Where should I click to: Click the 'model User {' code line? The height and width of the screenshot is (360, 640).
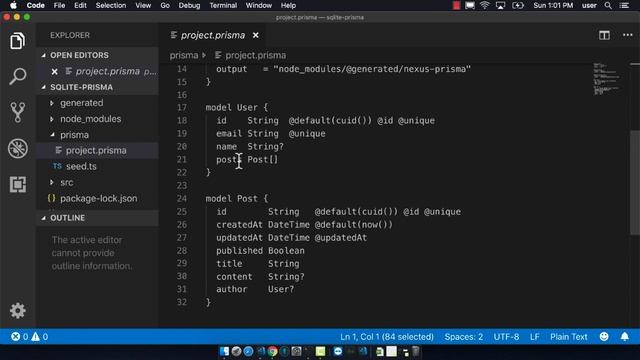point(237,108)
